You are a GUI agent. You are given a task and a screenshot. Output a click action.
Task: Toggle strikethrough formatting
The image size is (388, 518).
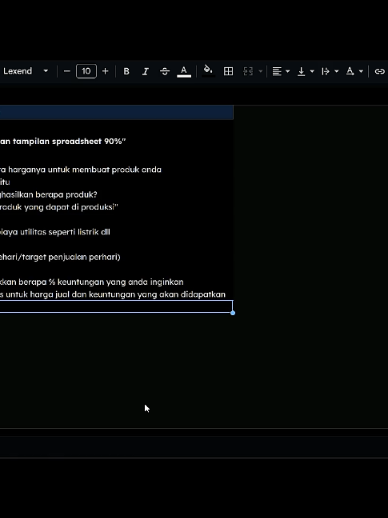[165, 71]
